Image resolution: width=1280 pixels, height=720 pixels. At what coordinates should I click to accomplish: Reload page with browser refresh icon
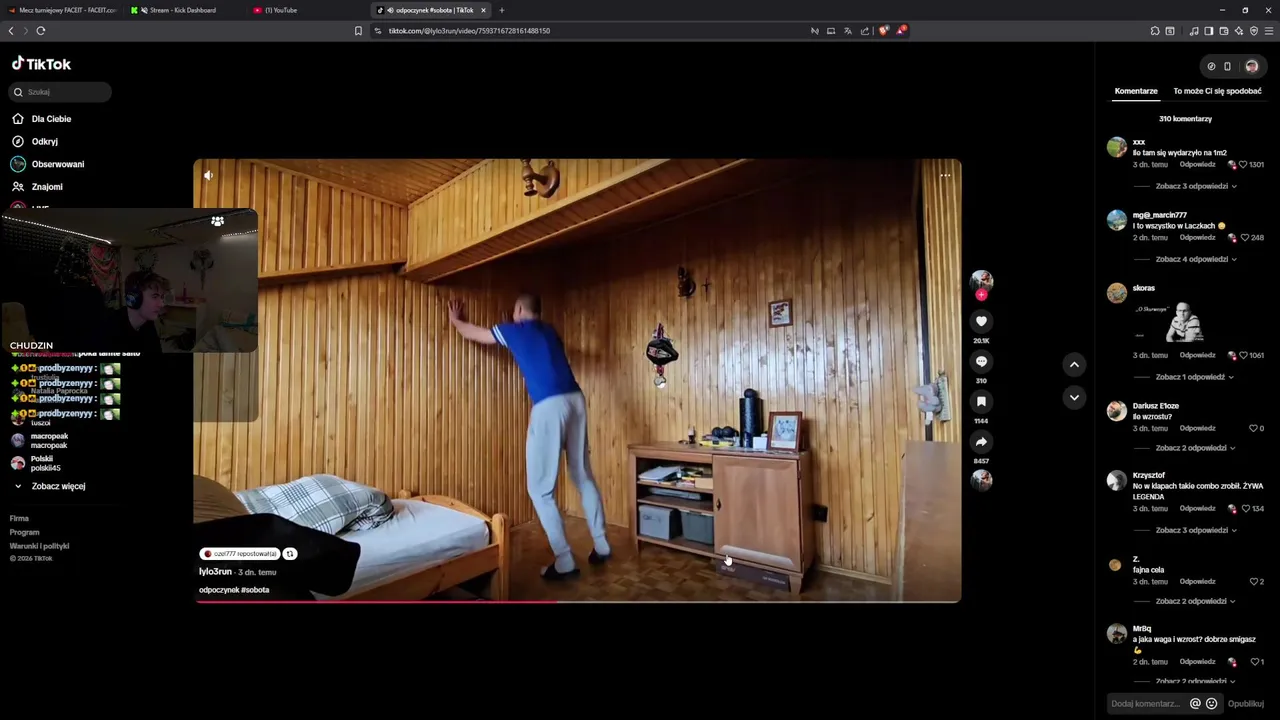click(x=41, y=31)
